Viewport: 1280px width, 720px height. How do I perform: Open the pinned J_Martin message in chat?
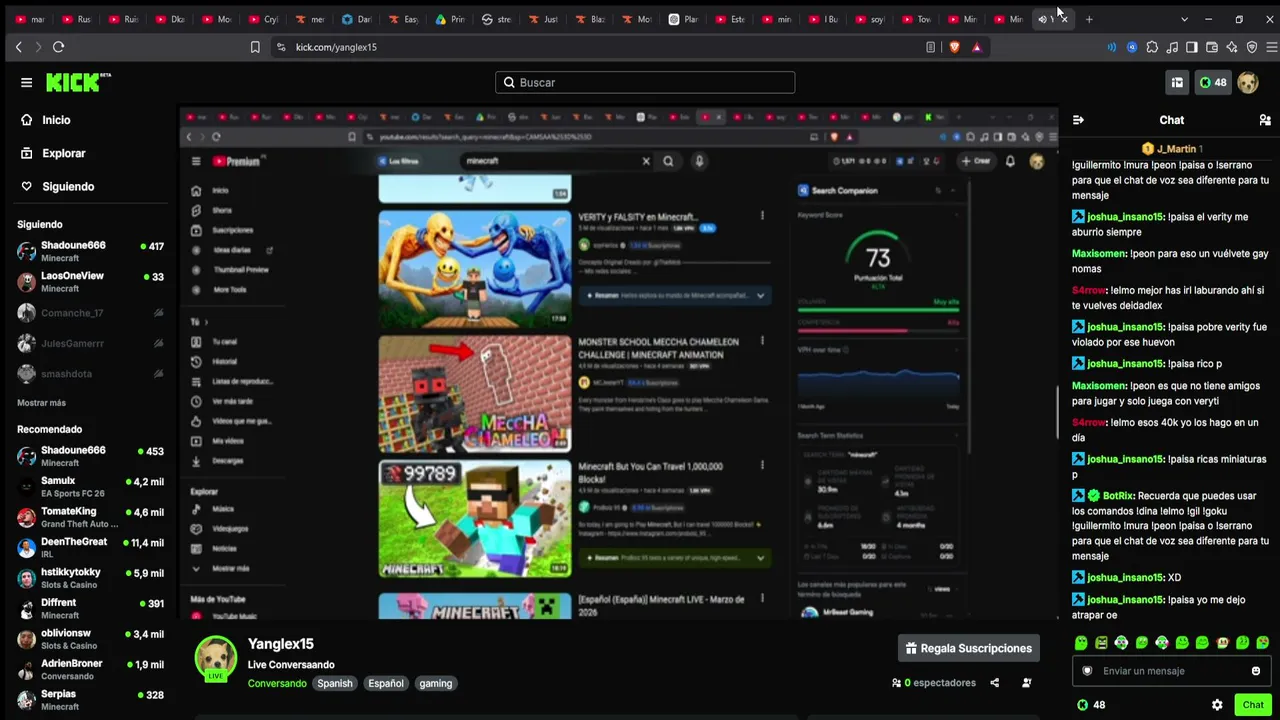pos(1171,149)
